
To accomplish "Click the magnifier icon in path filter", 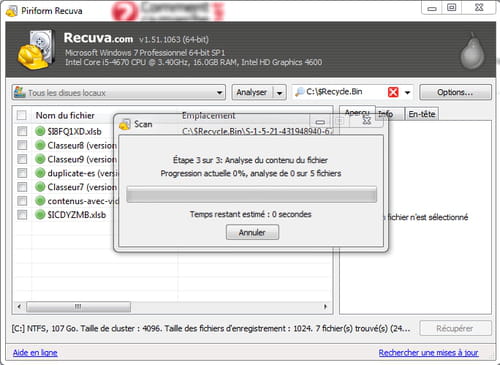I will click(x=300, y=92).
